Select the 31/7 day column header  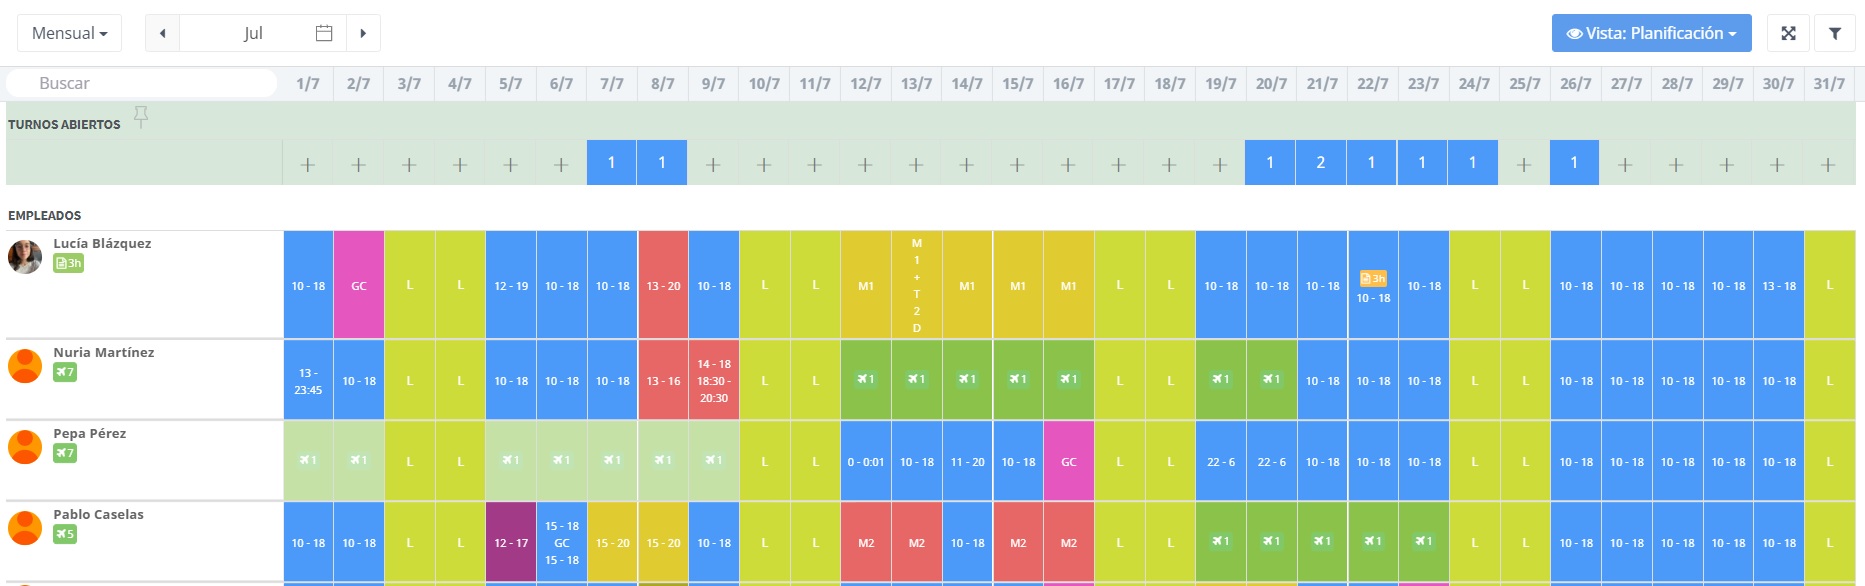click(x=1829, y=84)
